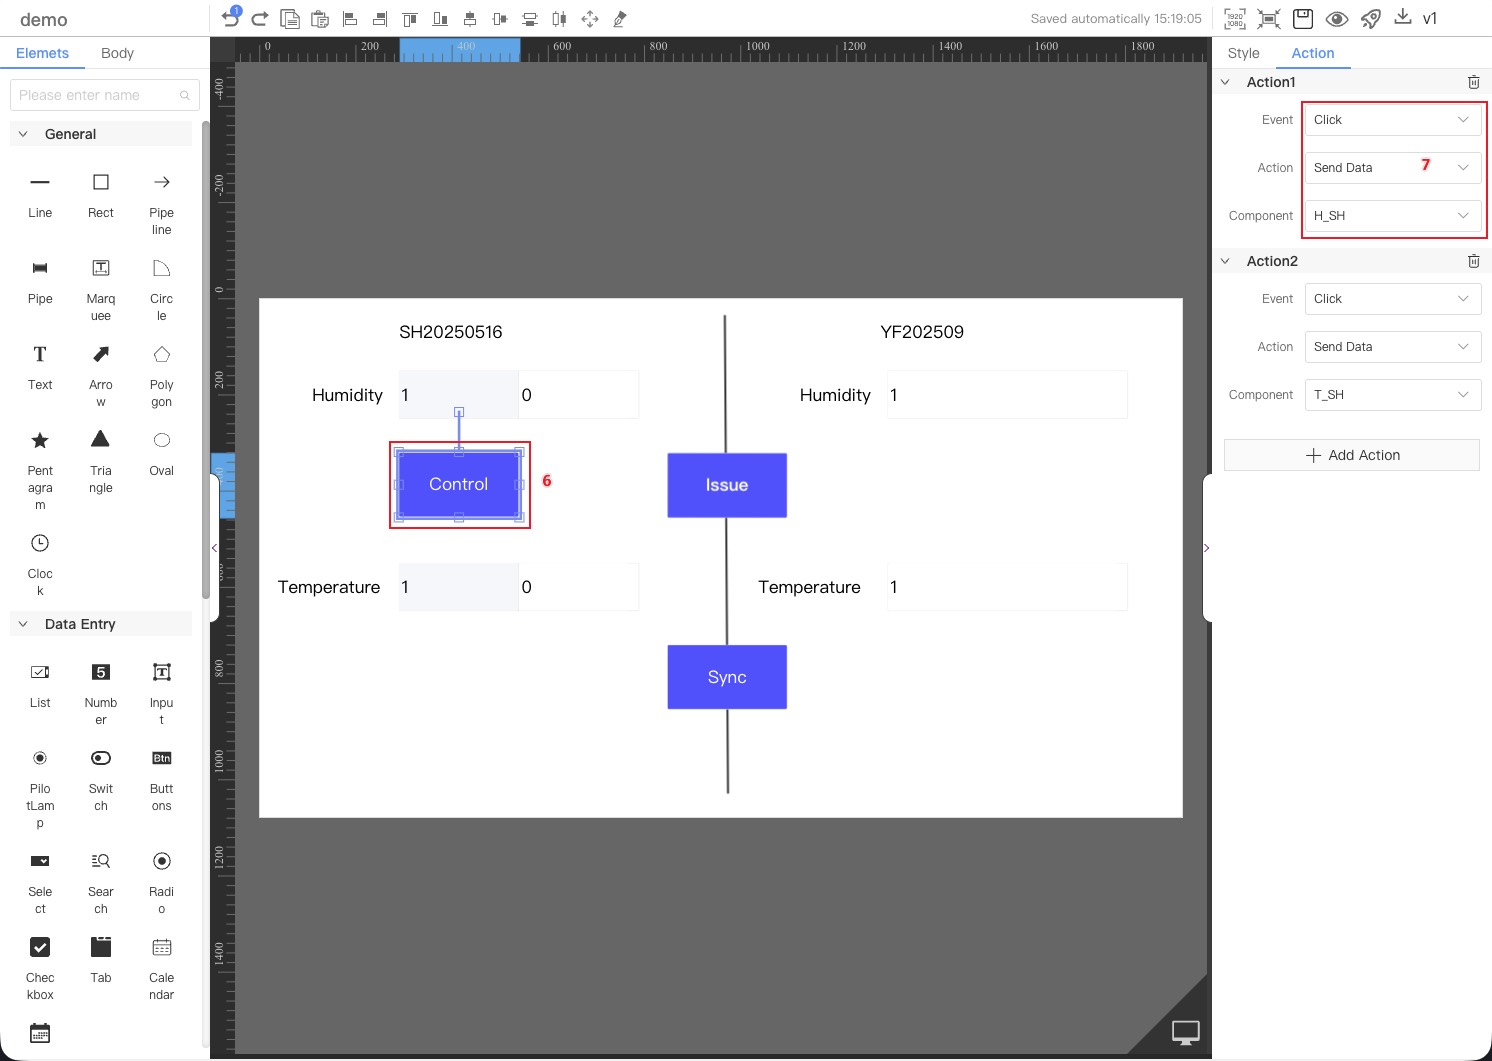This screenshot has width=1492, height=1061.
Task: Delete Action1 with trash icon
Action: point(1473,82)
